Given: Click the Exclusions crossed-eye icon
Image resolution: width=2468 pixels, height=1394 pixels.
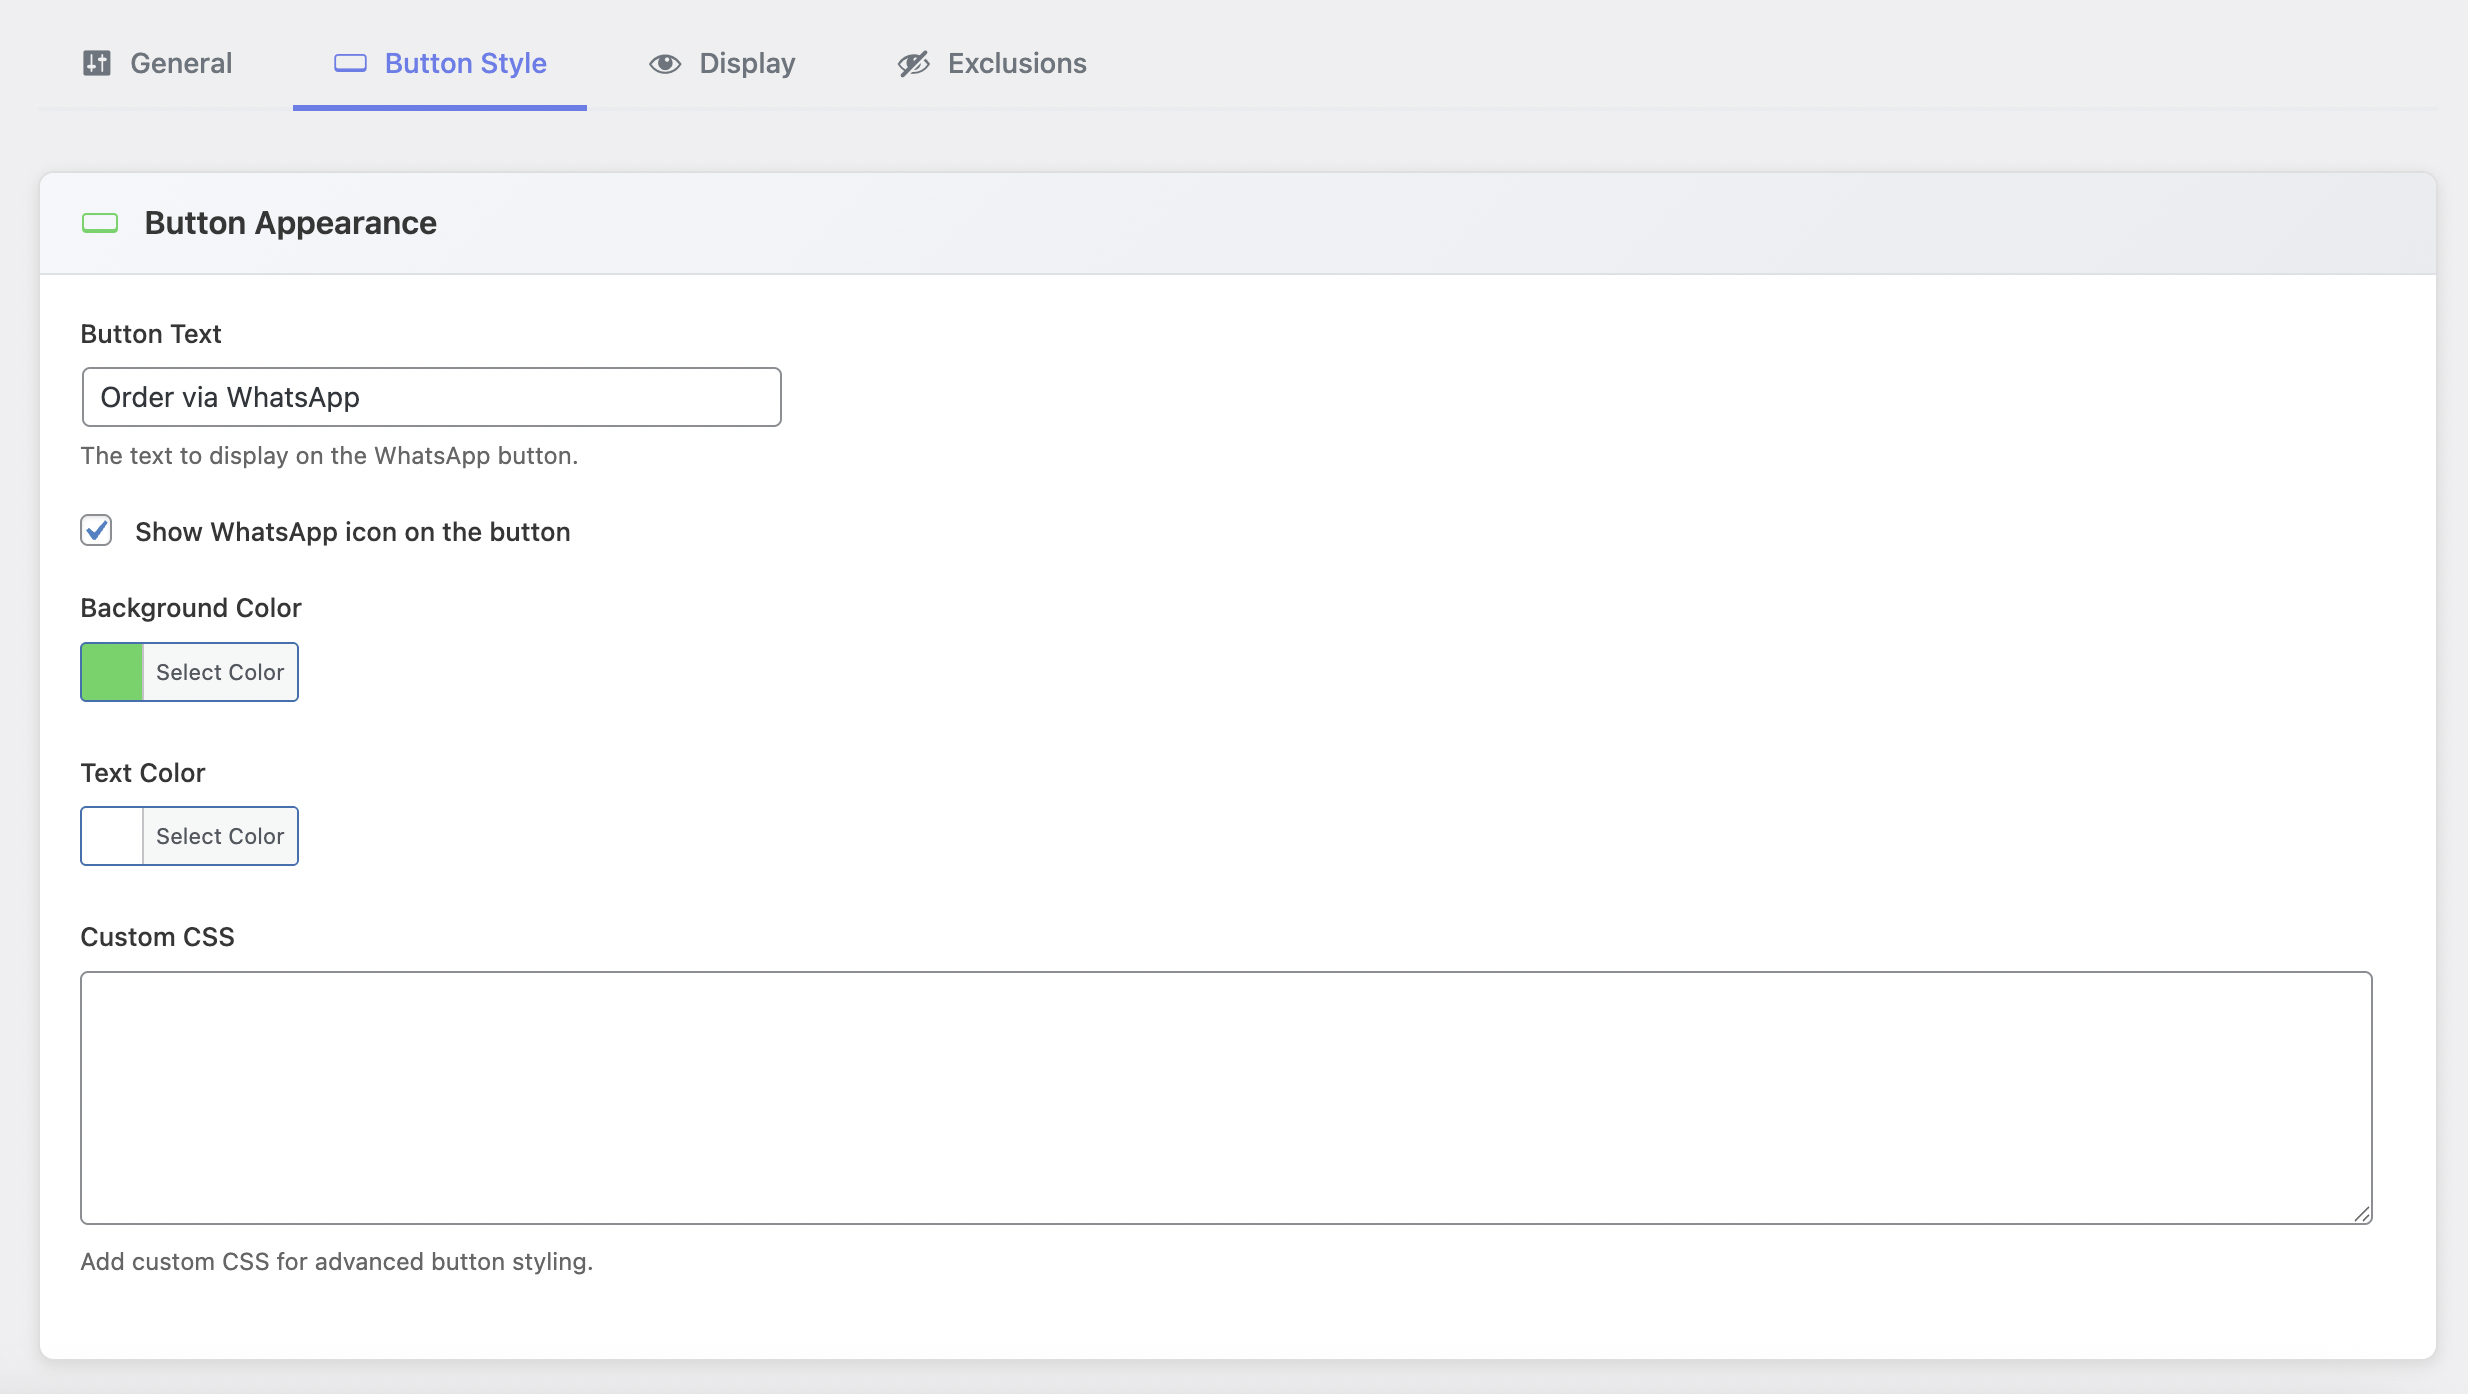Looking at the screenshot, I should 913,64.
